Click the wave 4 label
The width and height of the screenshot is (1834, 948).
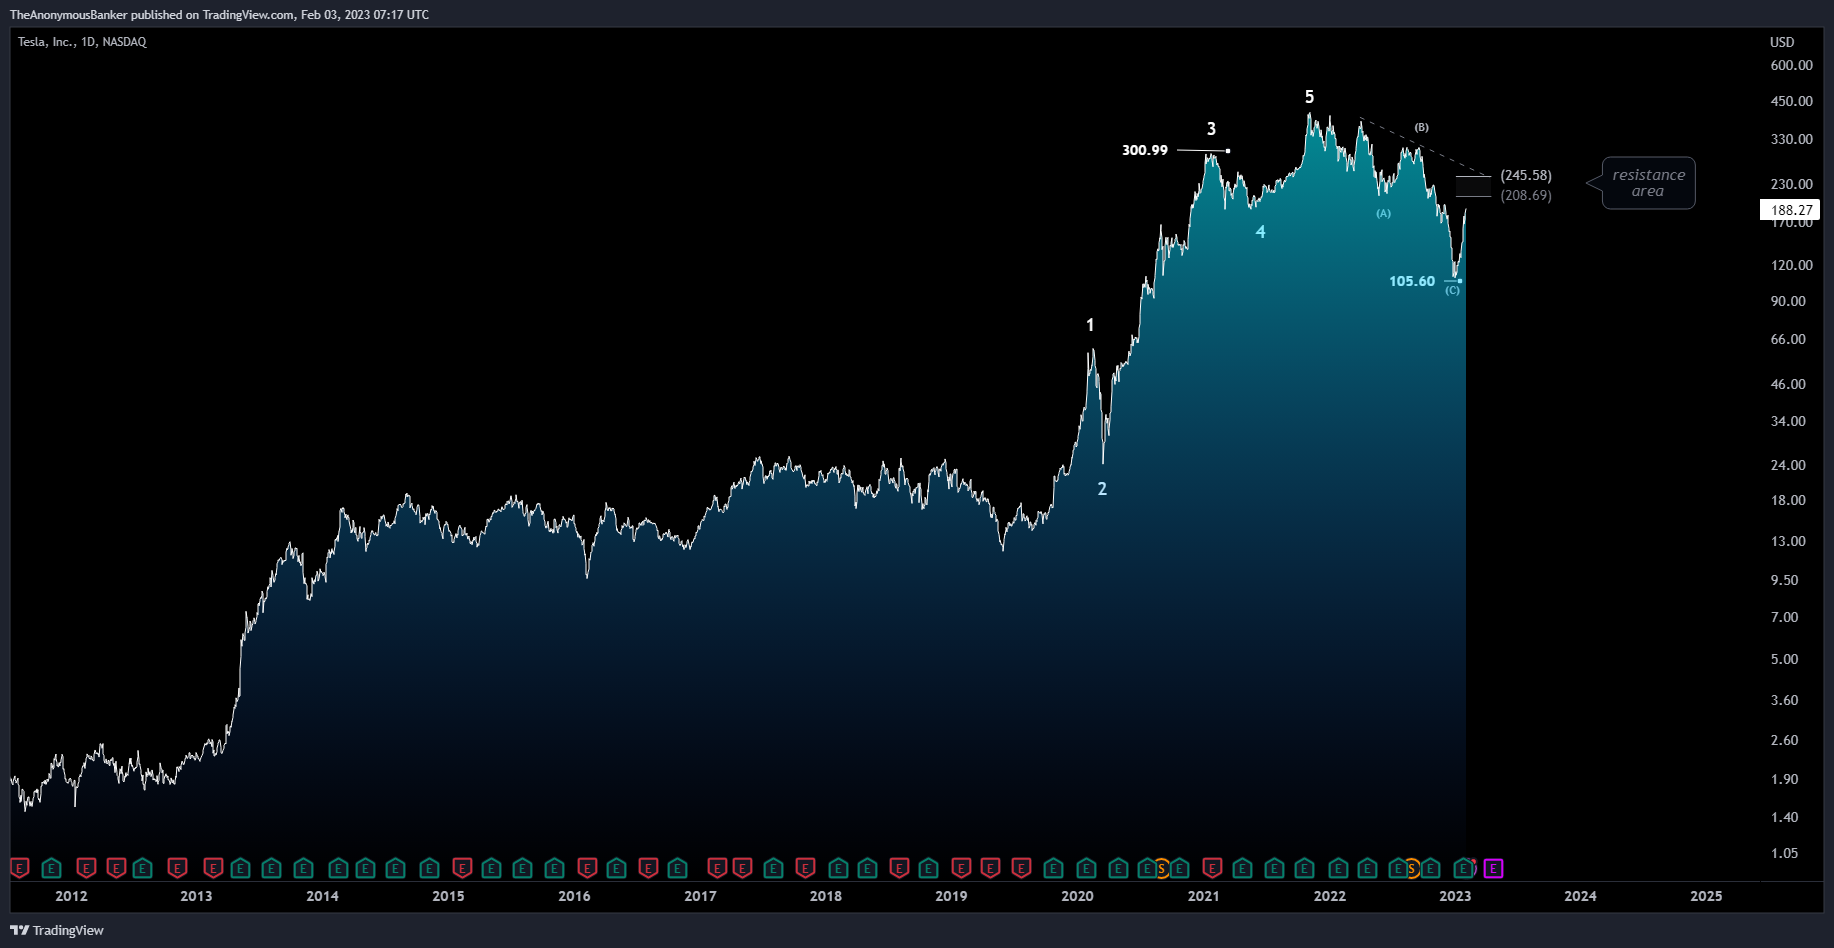pyautogui.click(x=1260, y=232)
